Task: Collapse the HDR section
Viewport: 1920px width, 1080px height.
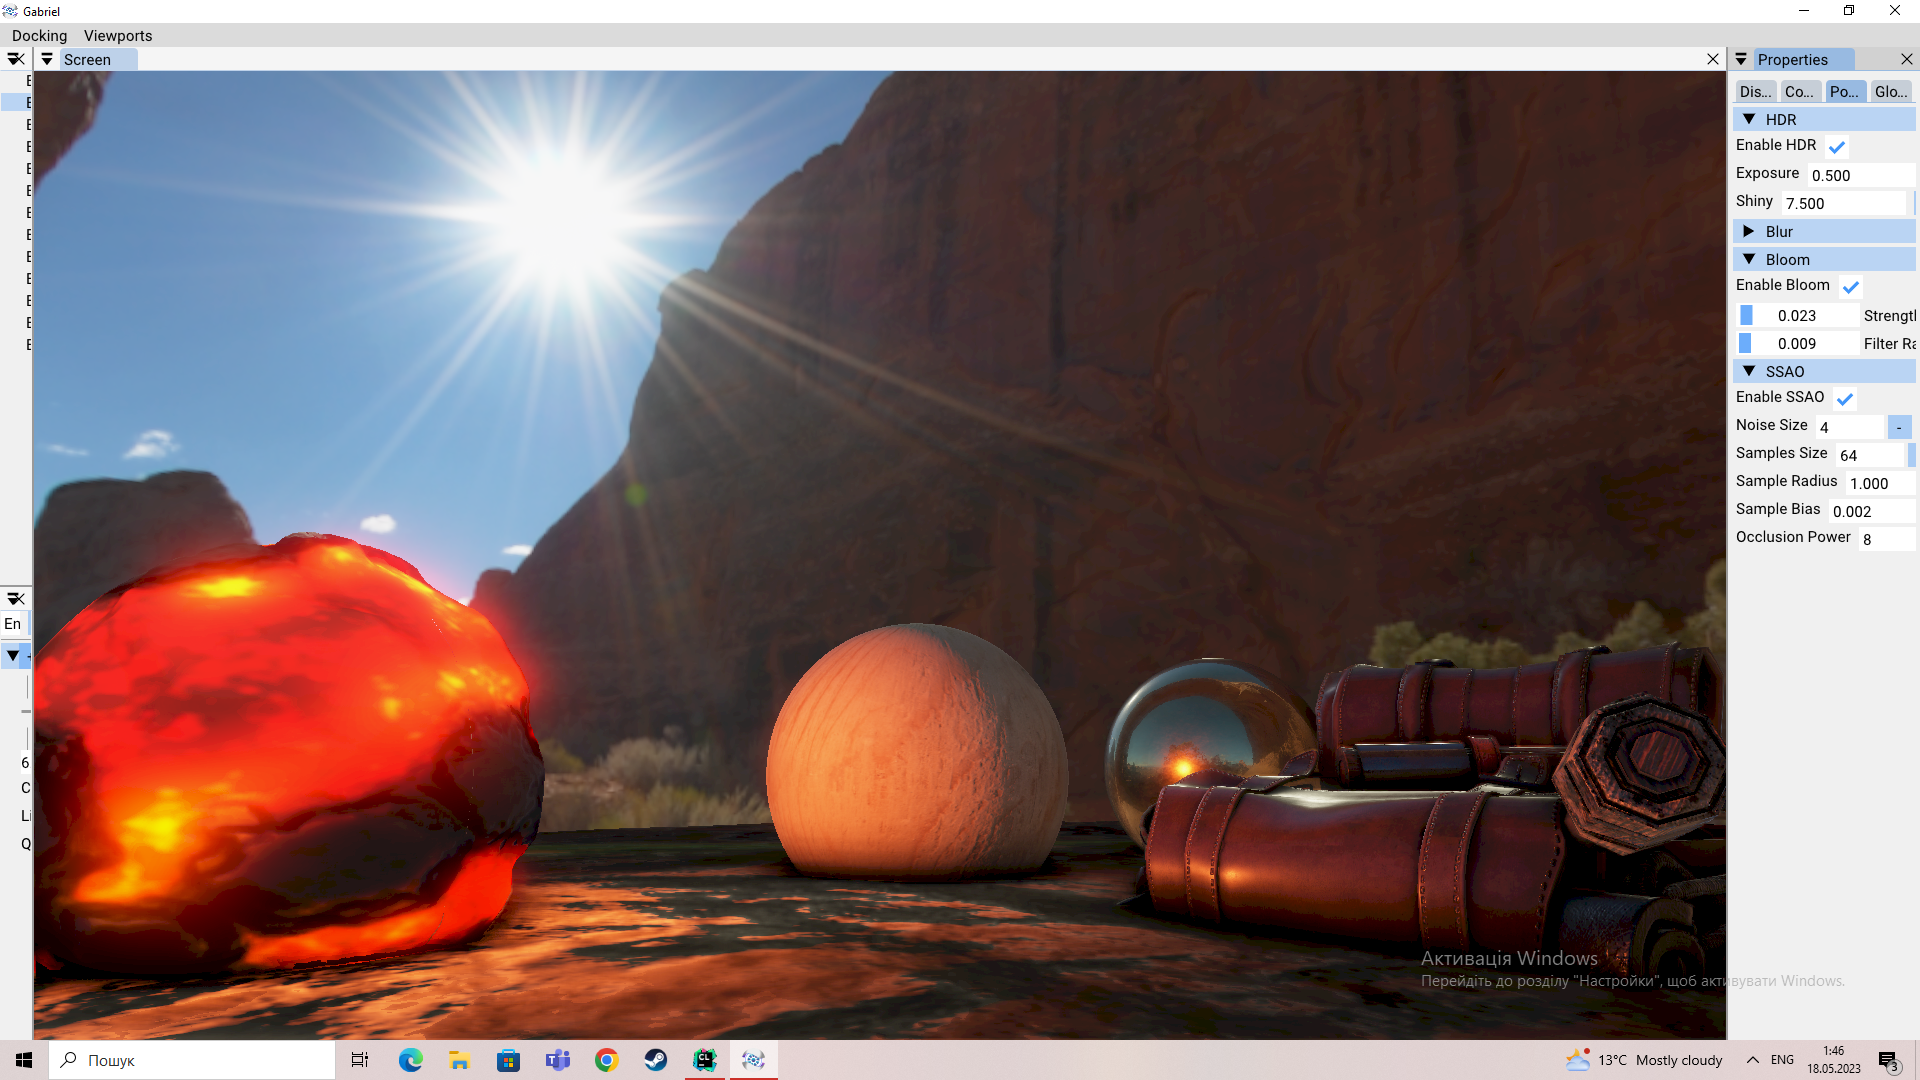Action: click(1749, 119)
